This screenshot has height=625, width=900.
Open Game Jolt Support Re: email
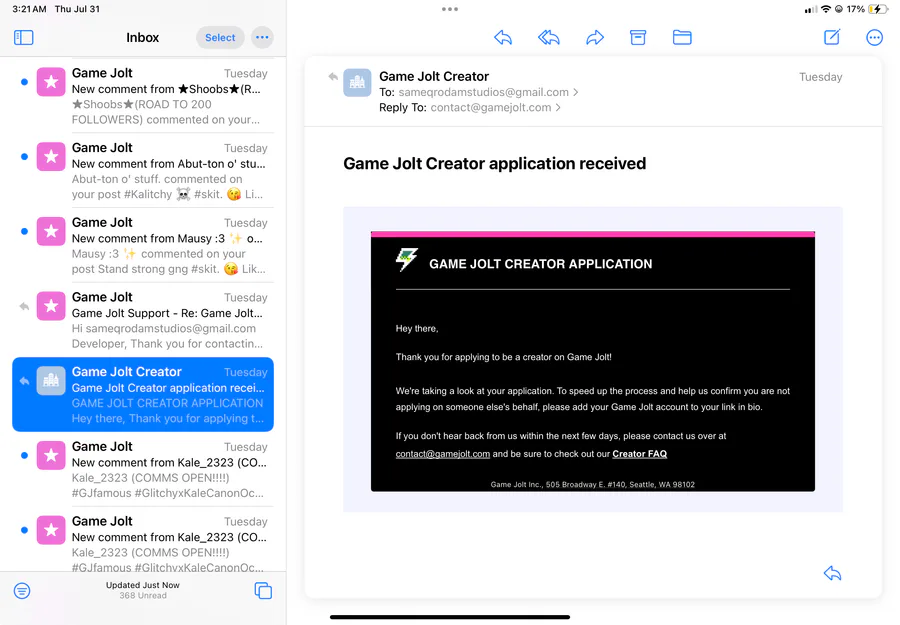pos(143,320)
